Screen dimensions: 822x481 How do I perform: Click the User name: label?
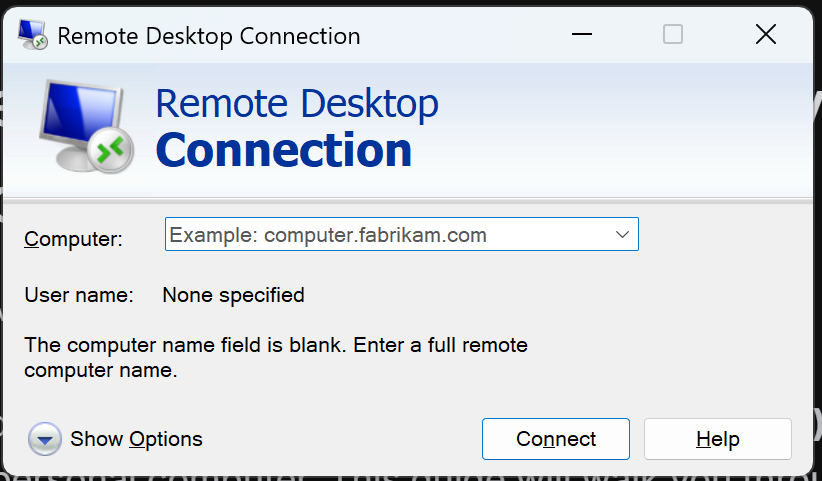(x=79, y=295)
